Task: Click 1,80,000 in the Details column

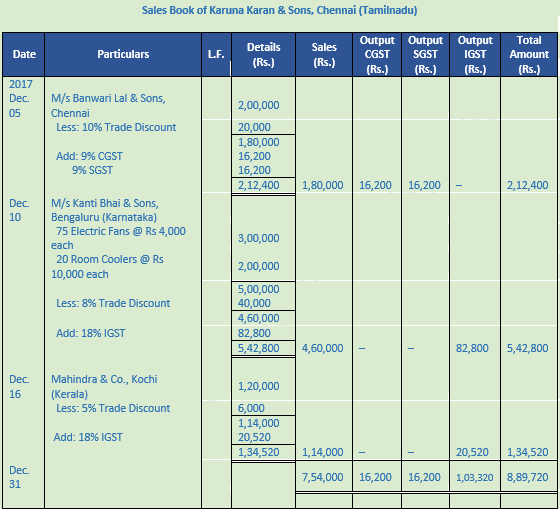Action: point(259,142)
